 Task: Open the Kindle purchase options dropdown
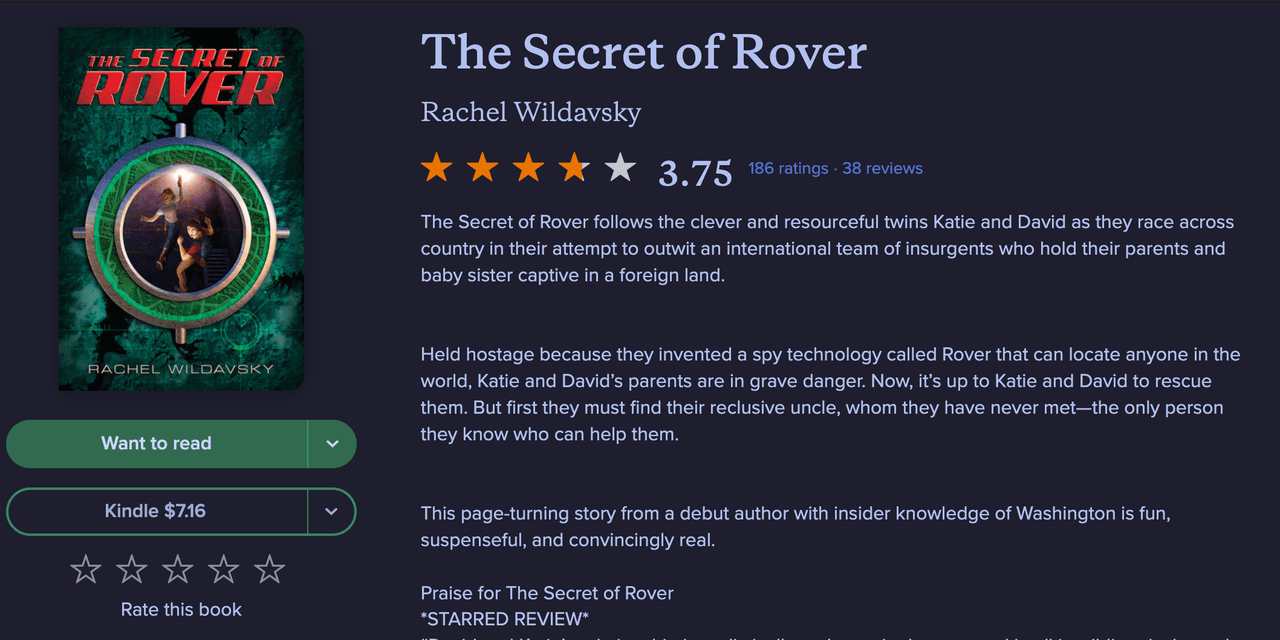point(332,512)
